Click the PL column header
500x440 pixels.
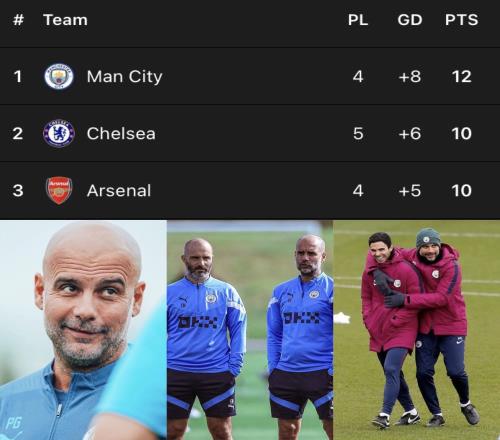point(358,20)
